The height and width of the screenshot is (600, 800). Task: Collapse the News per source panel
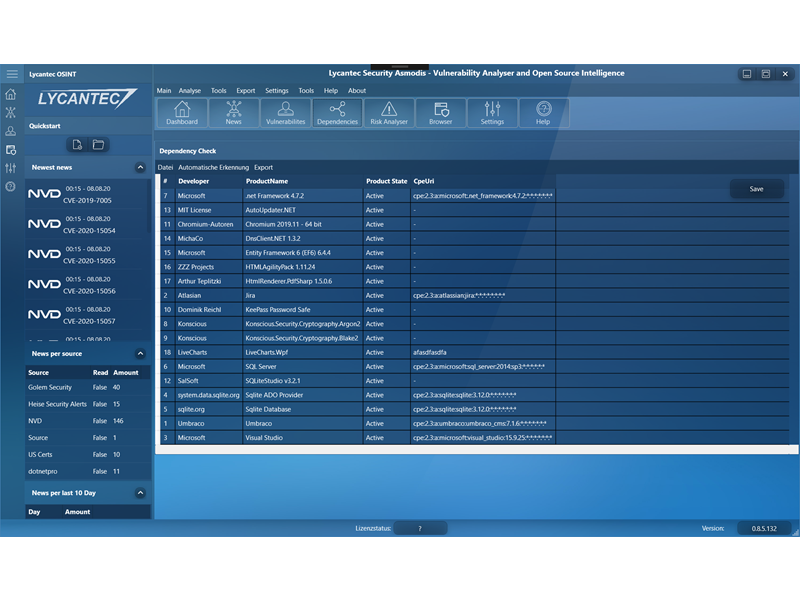[140, 354]
